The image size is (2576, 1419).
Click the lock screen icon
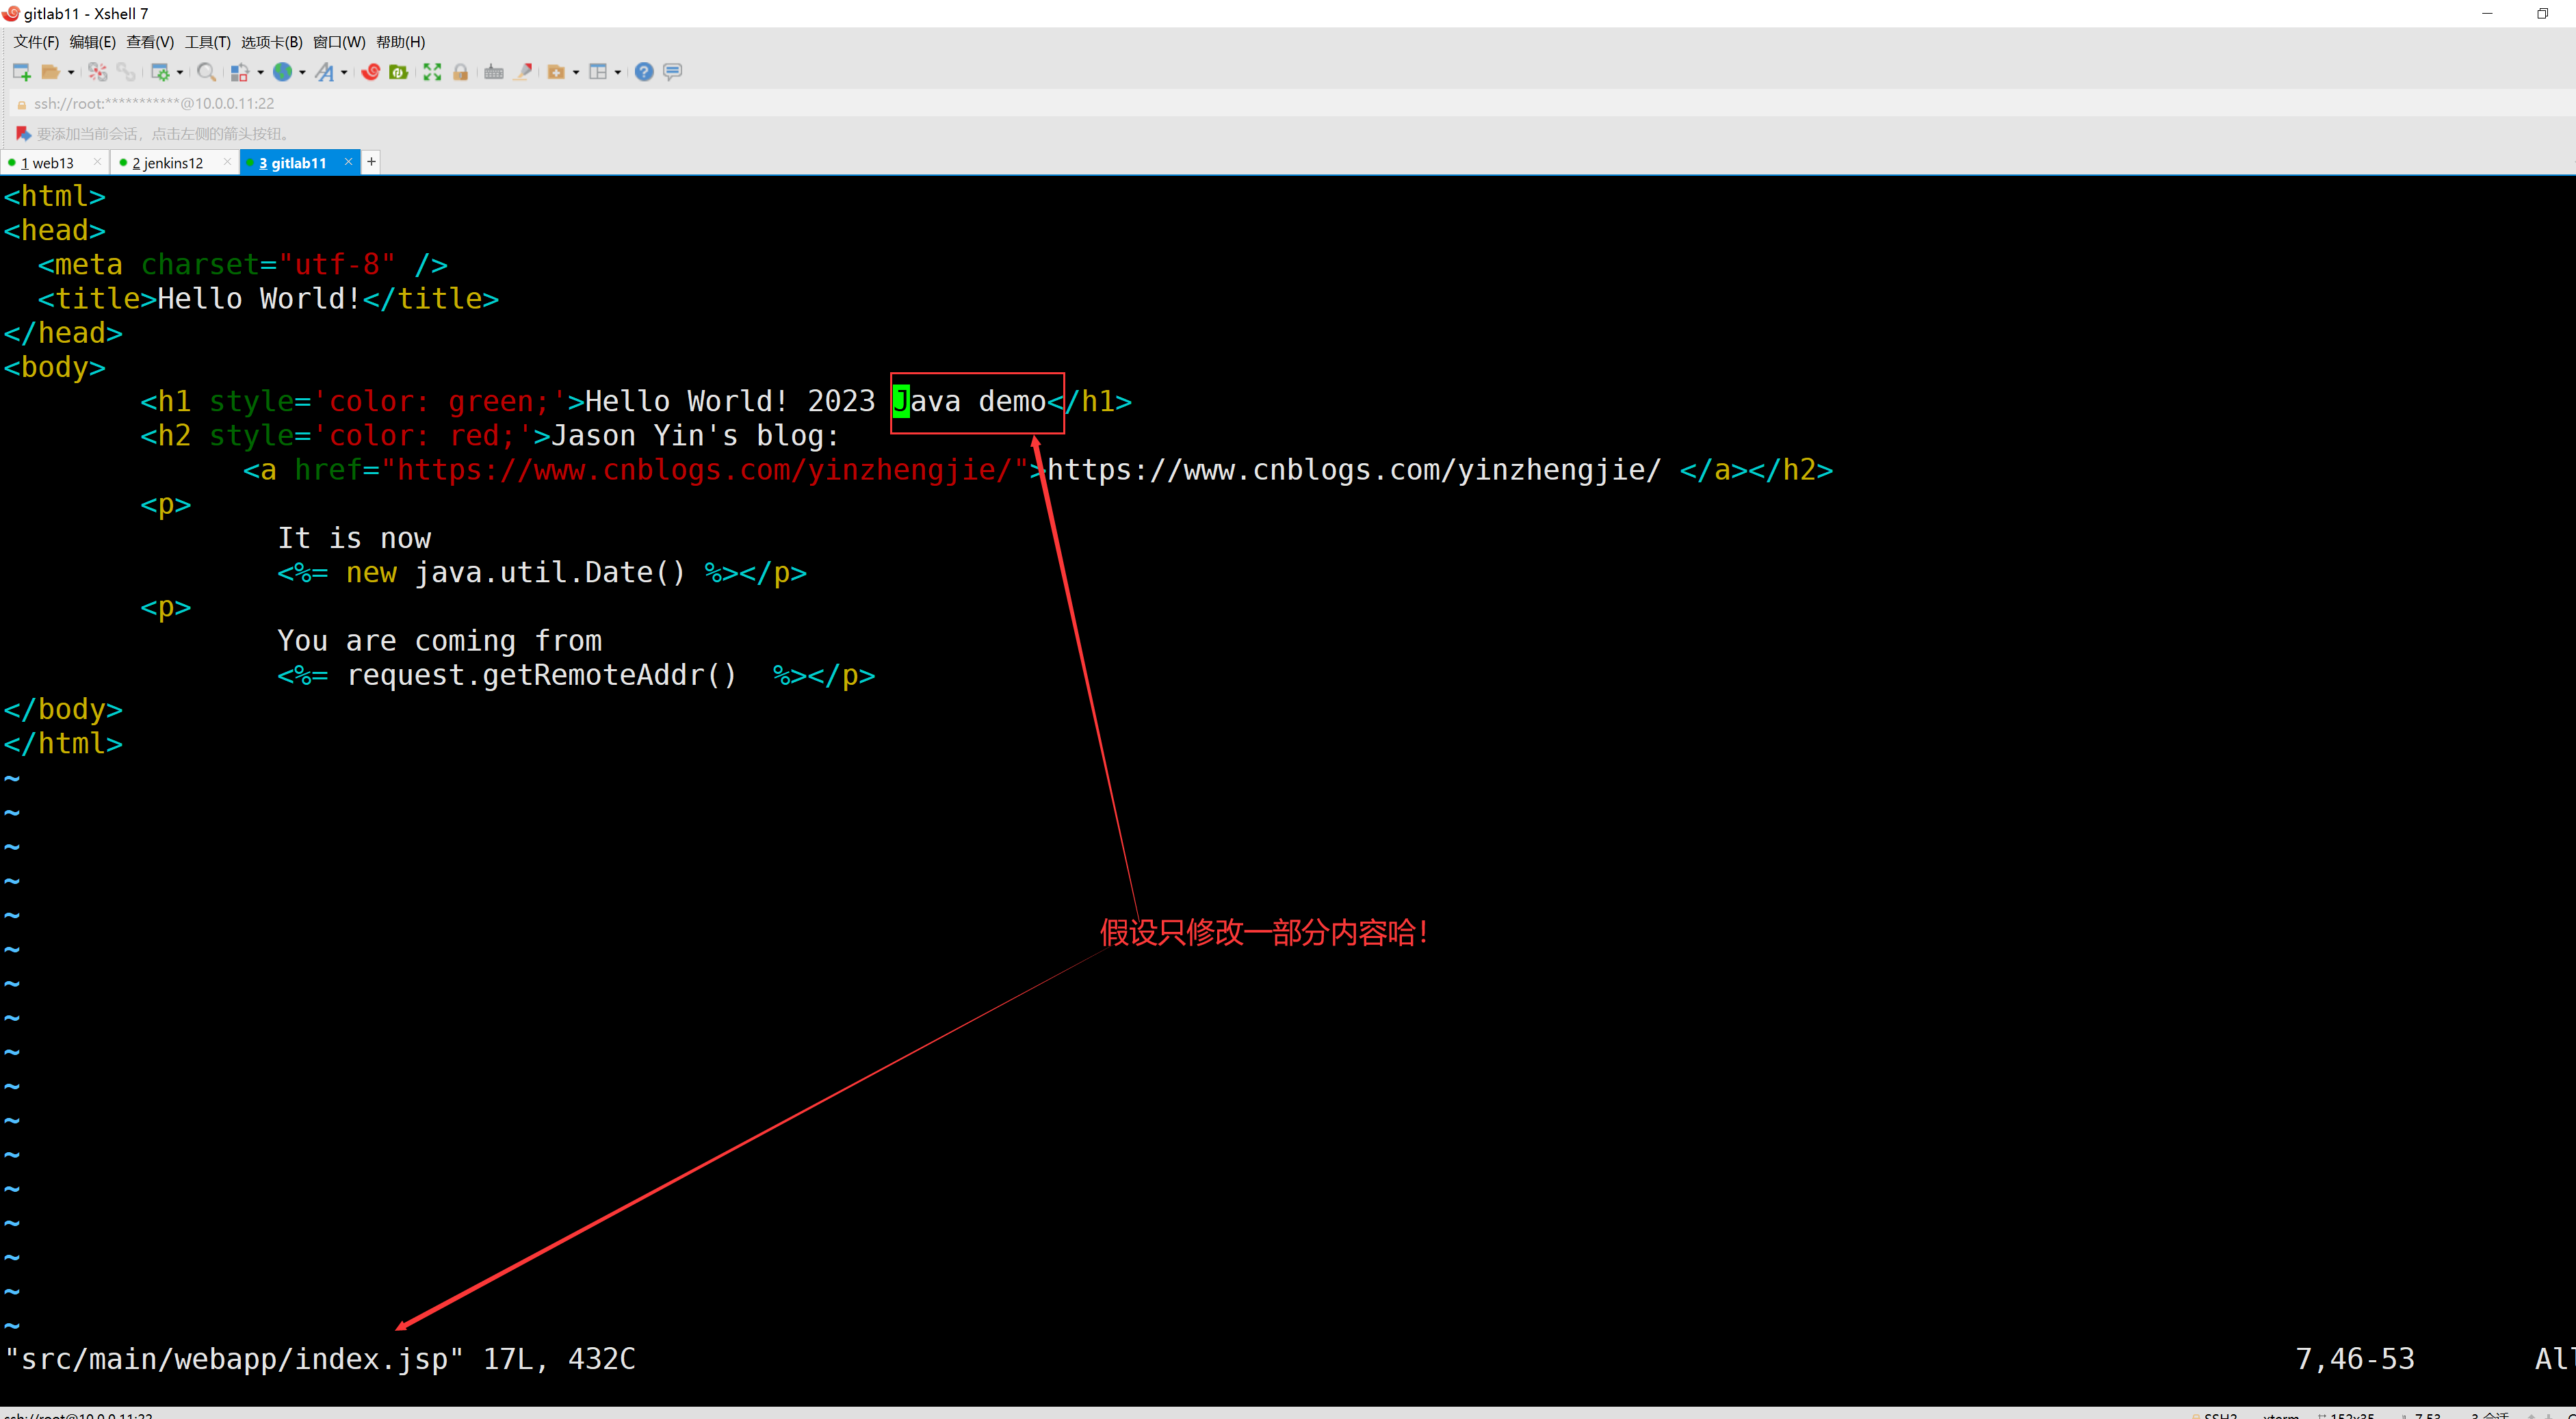[461, 72]
